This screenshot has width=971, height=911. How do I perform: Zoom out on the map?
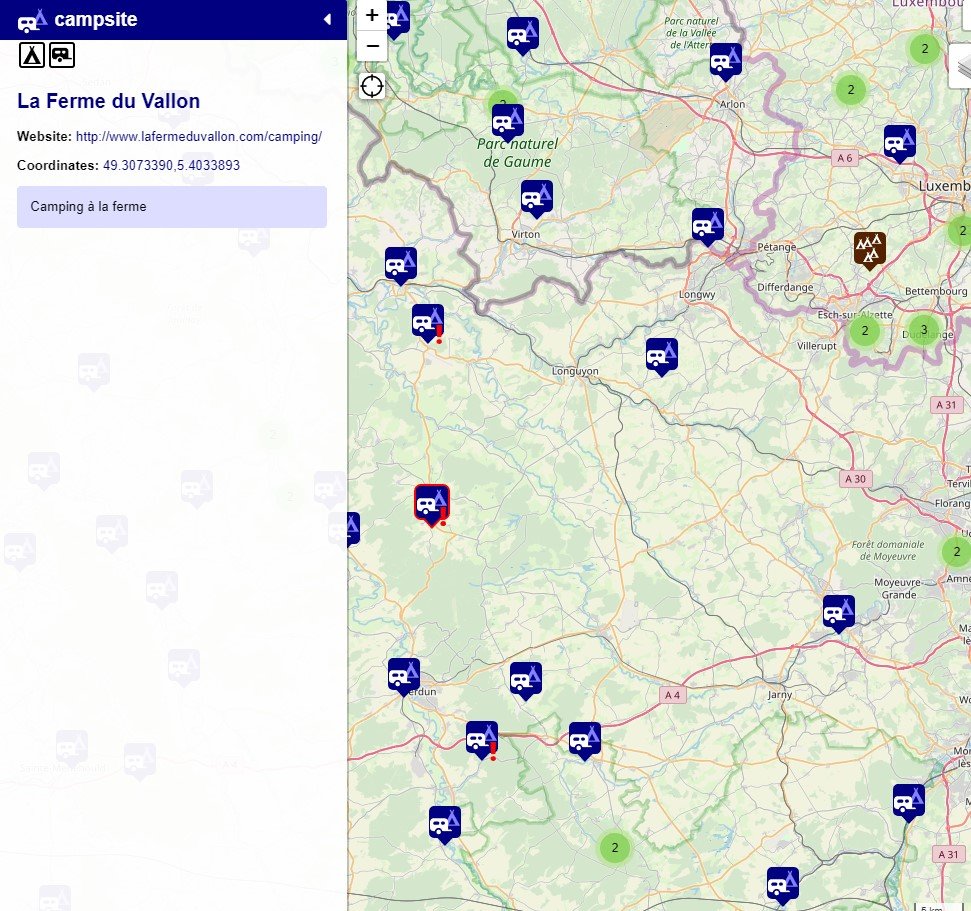coord(372,46)
